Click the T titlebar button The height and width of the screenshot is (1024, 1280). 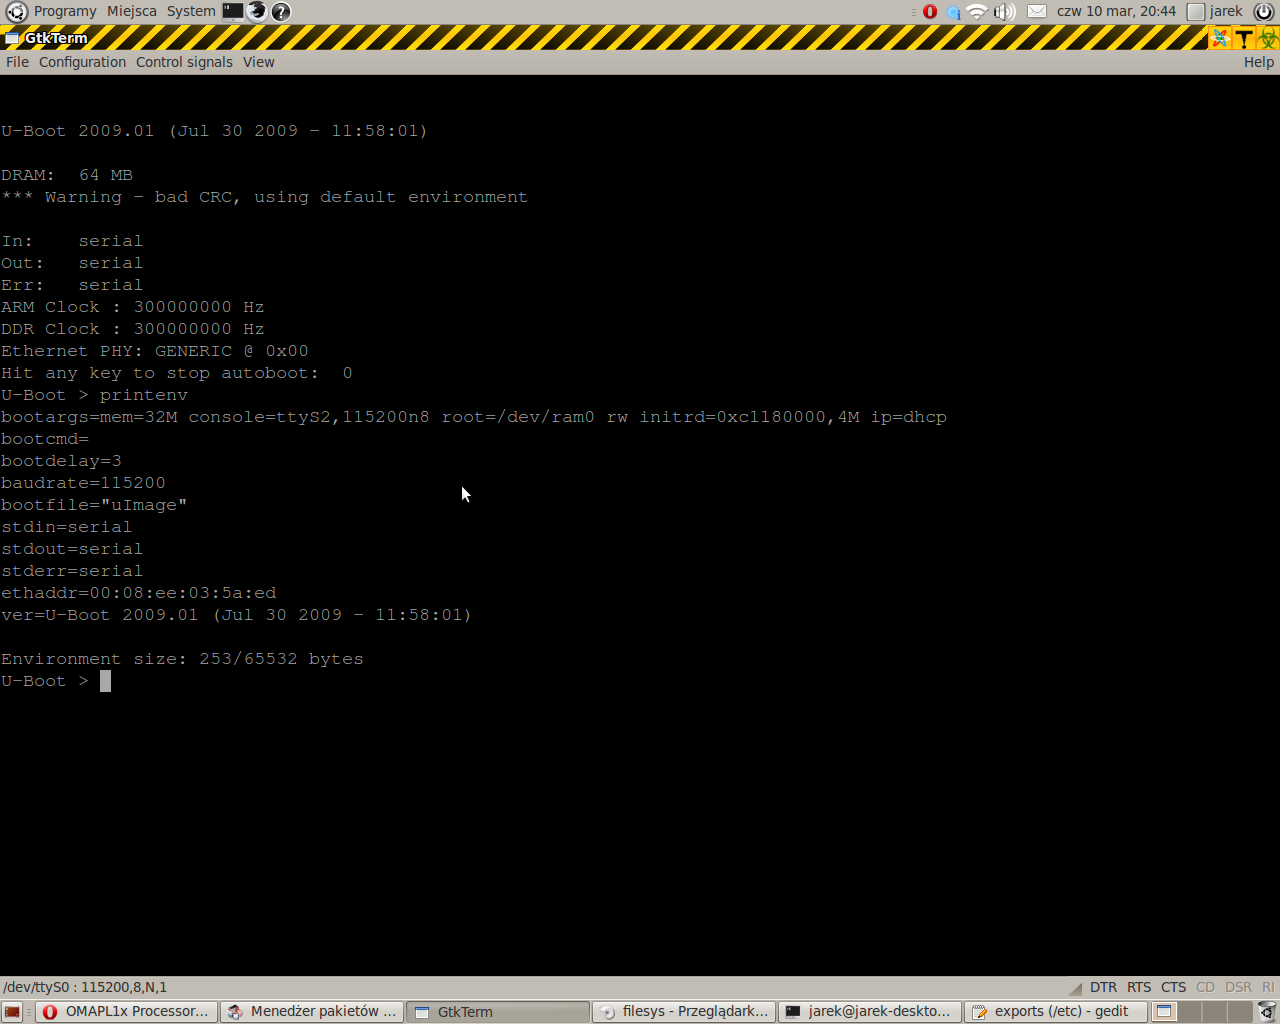tap(1244, 38)
